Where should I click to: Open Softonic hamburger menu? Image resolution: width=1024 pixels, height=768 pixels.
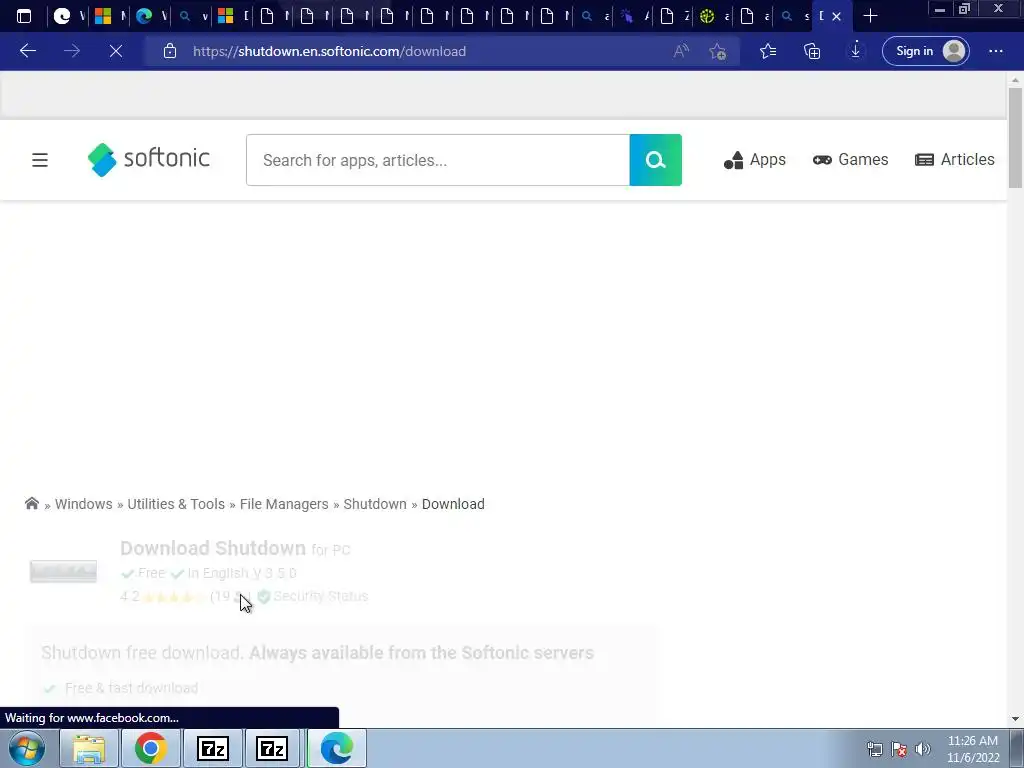(40, 160)
